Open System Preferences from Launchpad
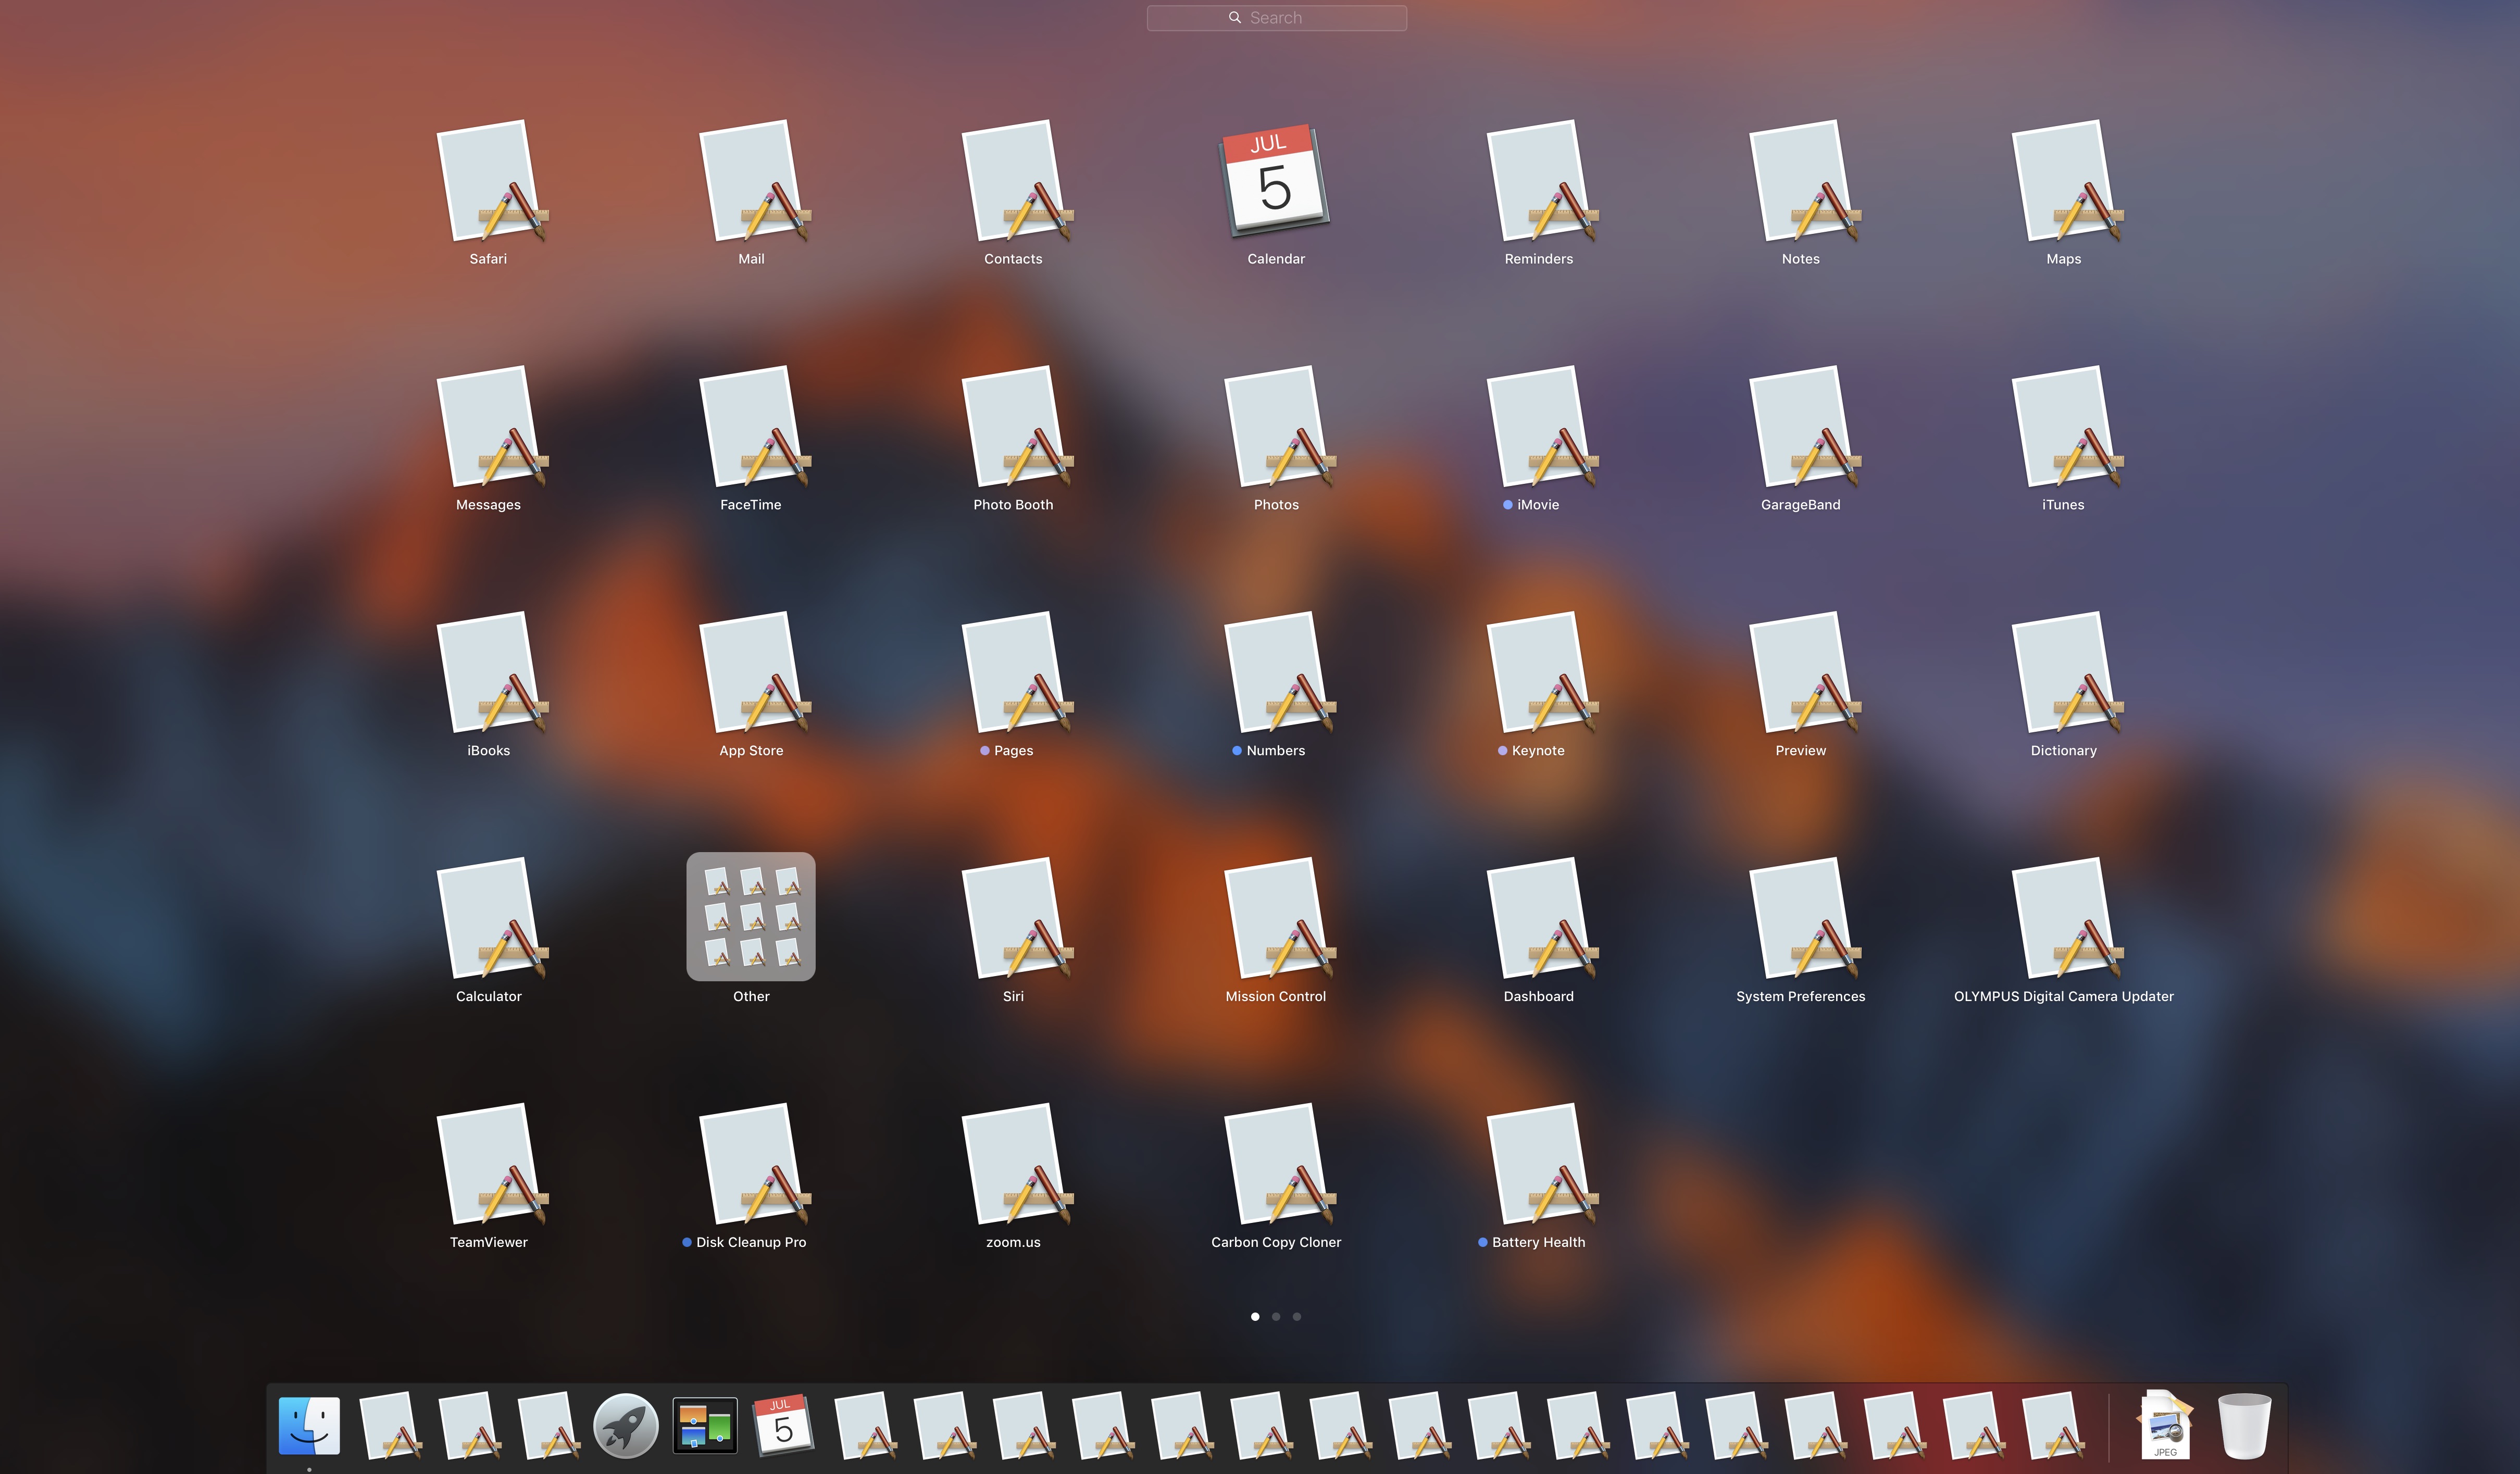 click(x=1801, y=920)
